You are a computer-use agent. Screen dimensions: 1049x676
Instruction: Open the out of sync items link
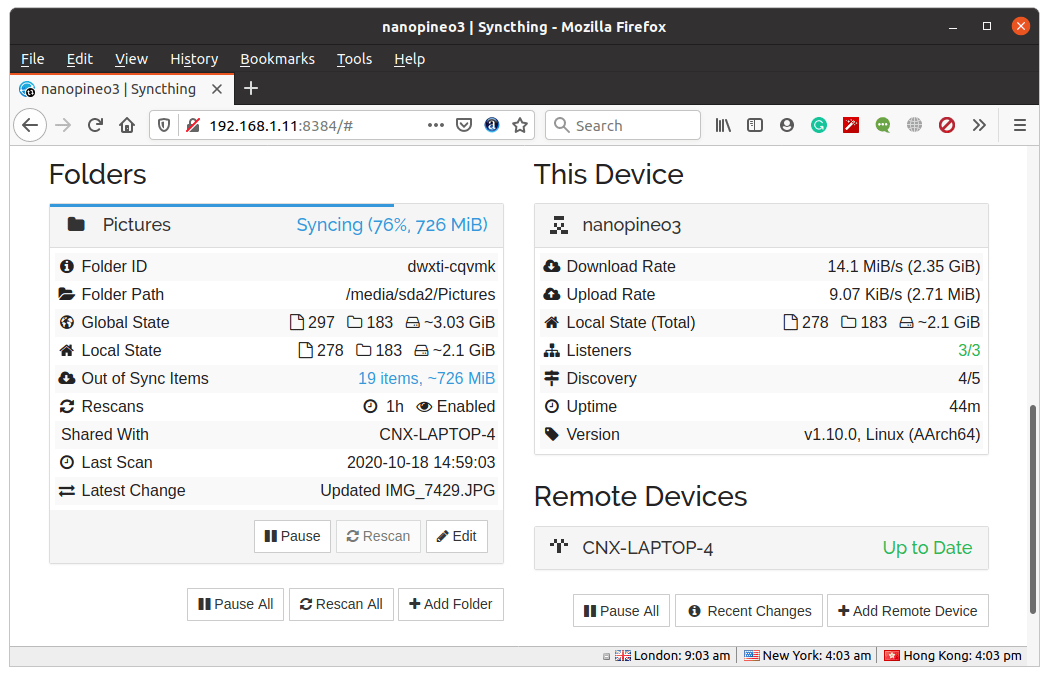[x=427, y=378]
